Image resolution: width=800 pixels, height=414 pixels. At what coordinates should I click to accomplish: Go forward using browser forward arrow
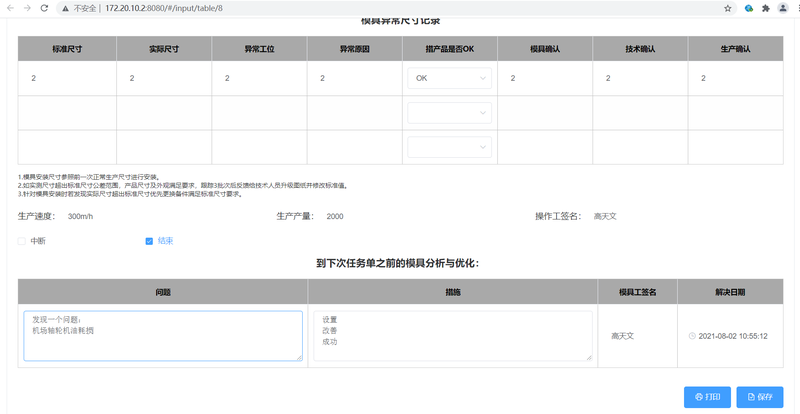coord(27,8)
